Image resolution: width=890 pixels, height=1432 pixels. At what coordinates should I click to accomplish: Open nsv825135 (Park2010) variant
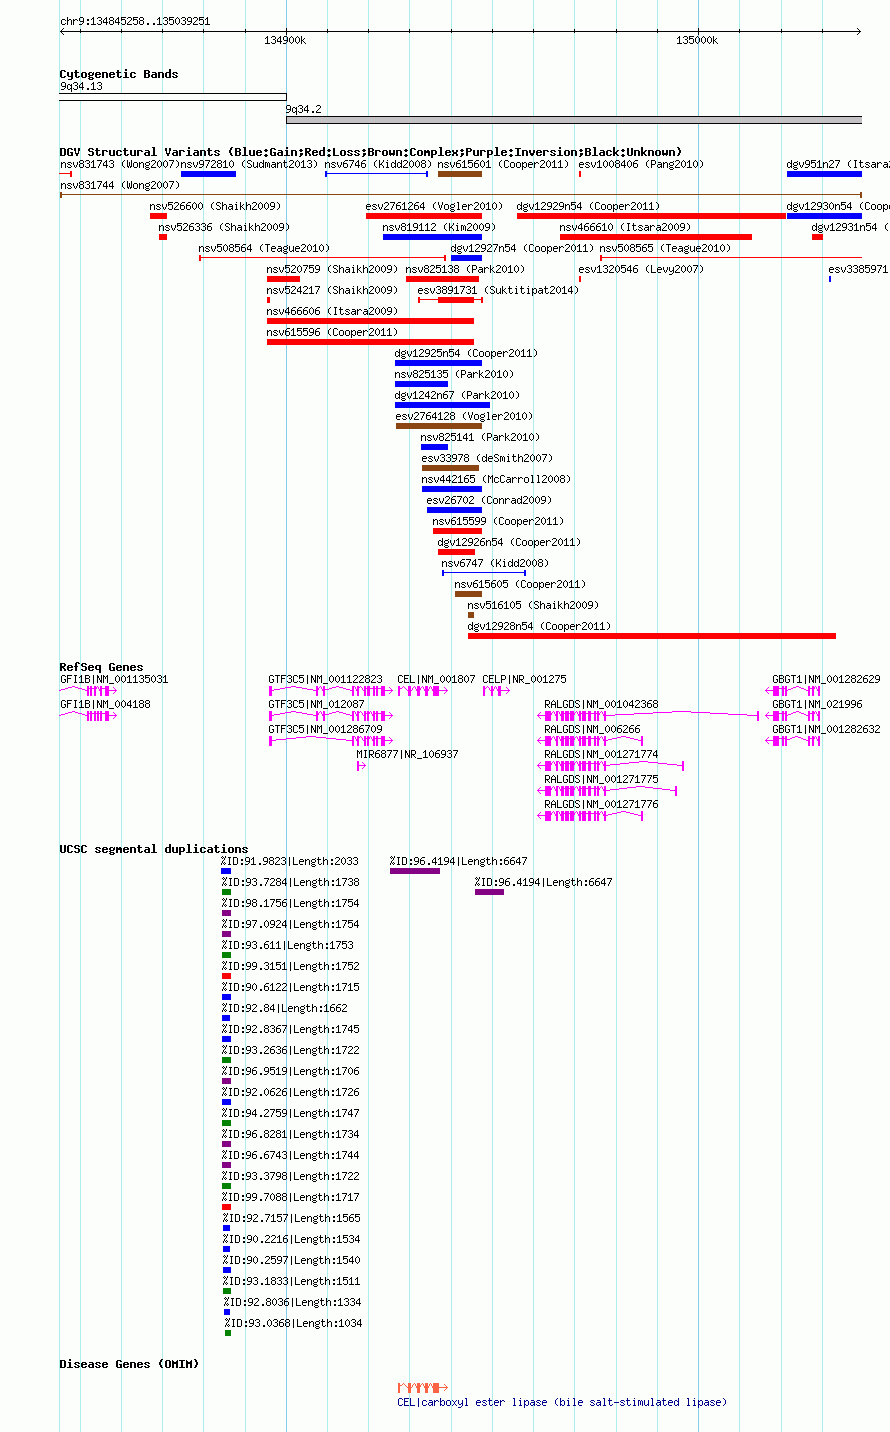(x=421, y=384)
